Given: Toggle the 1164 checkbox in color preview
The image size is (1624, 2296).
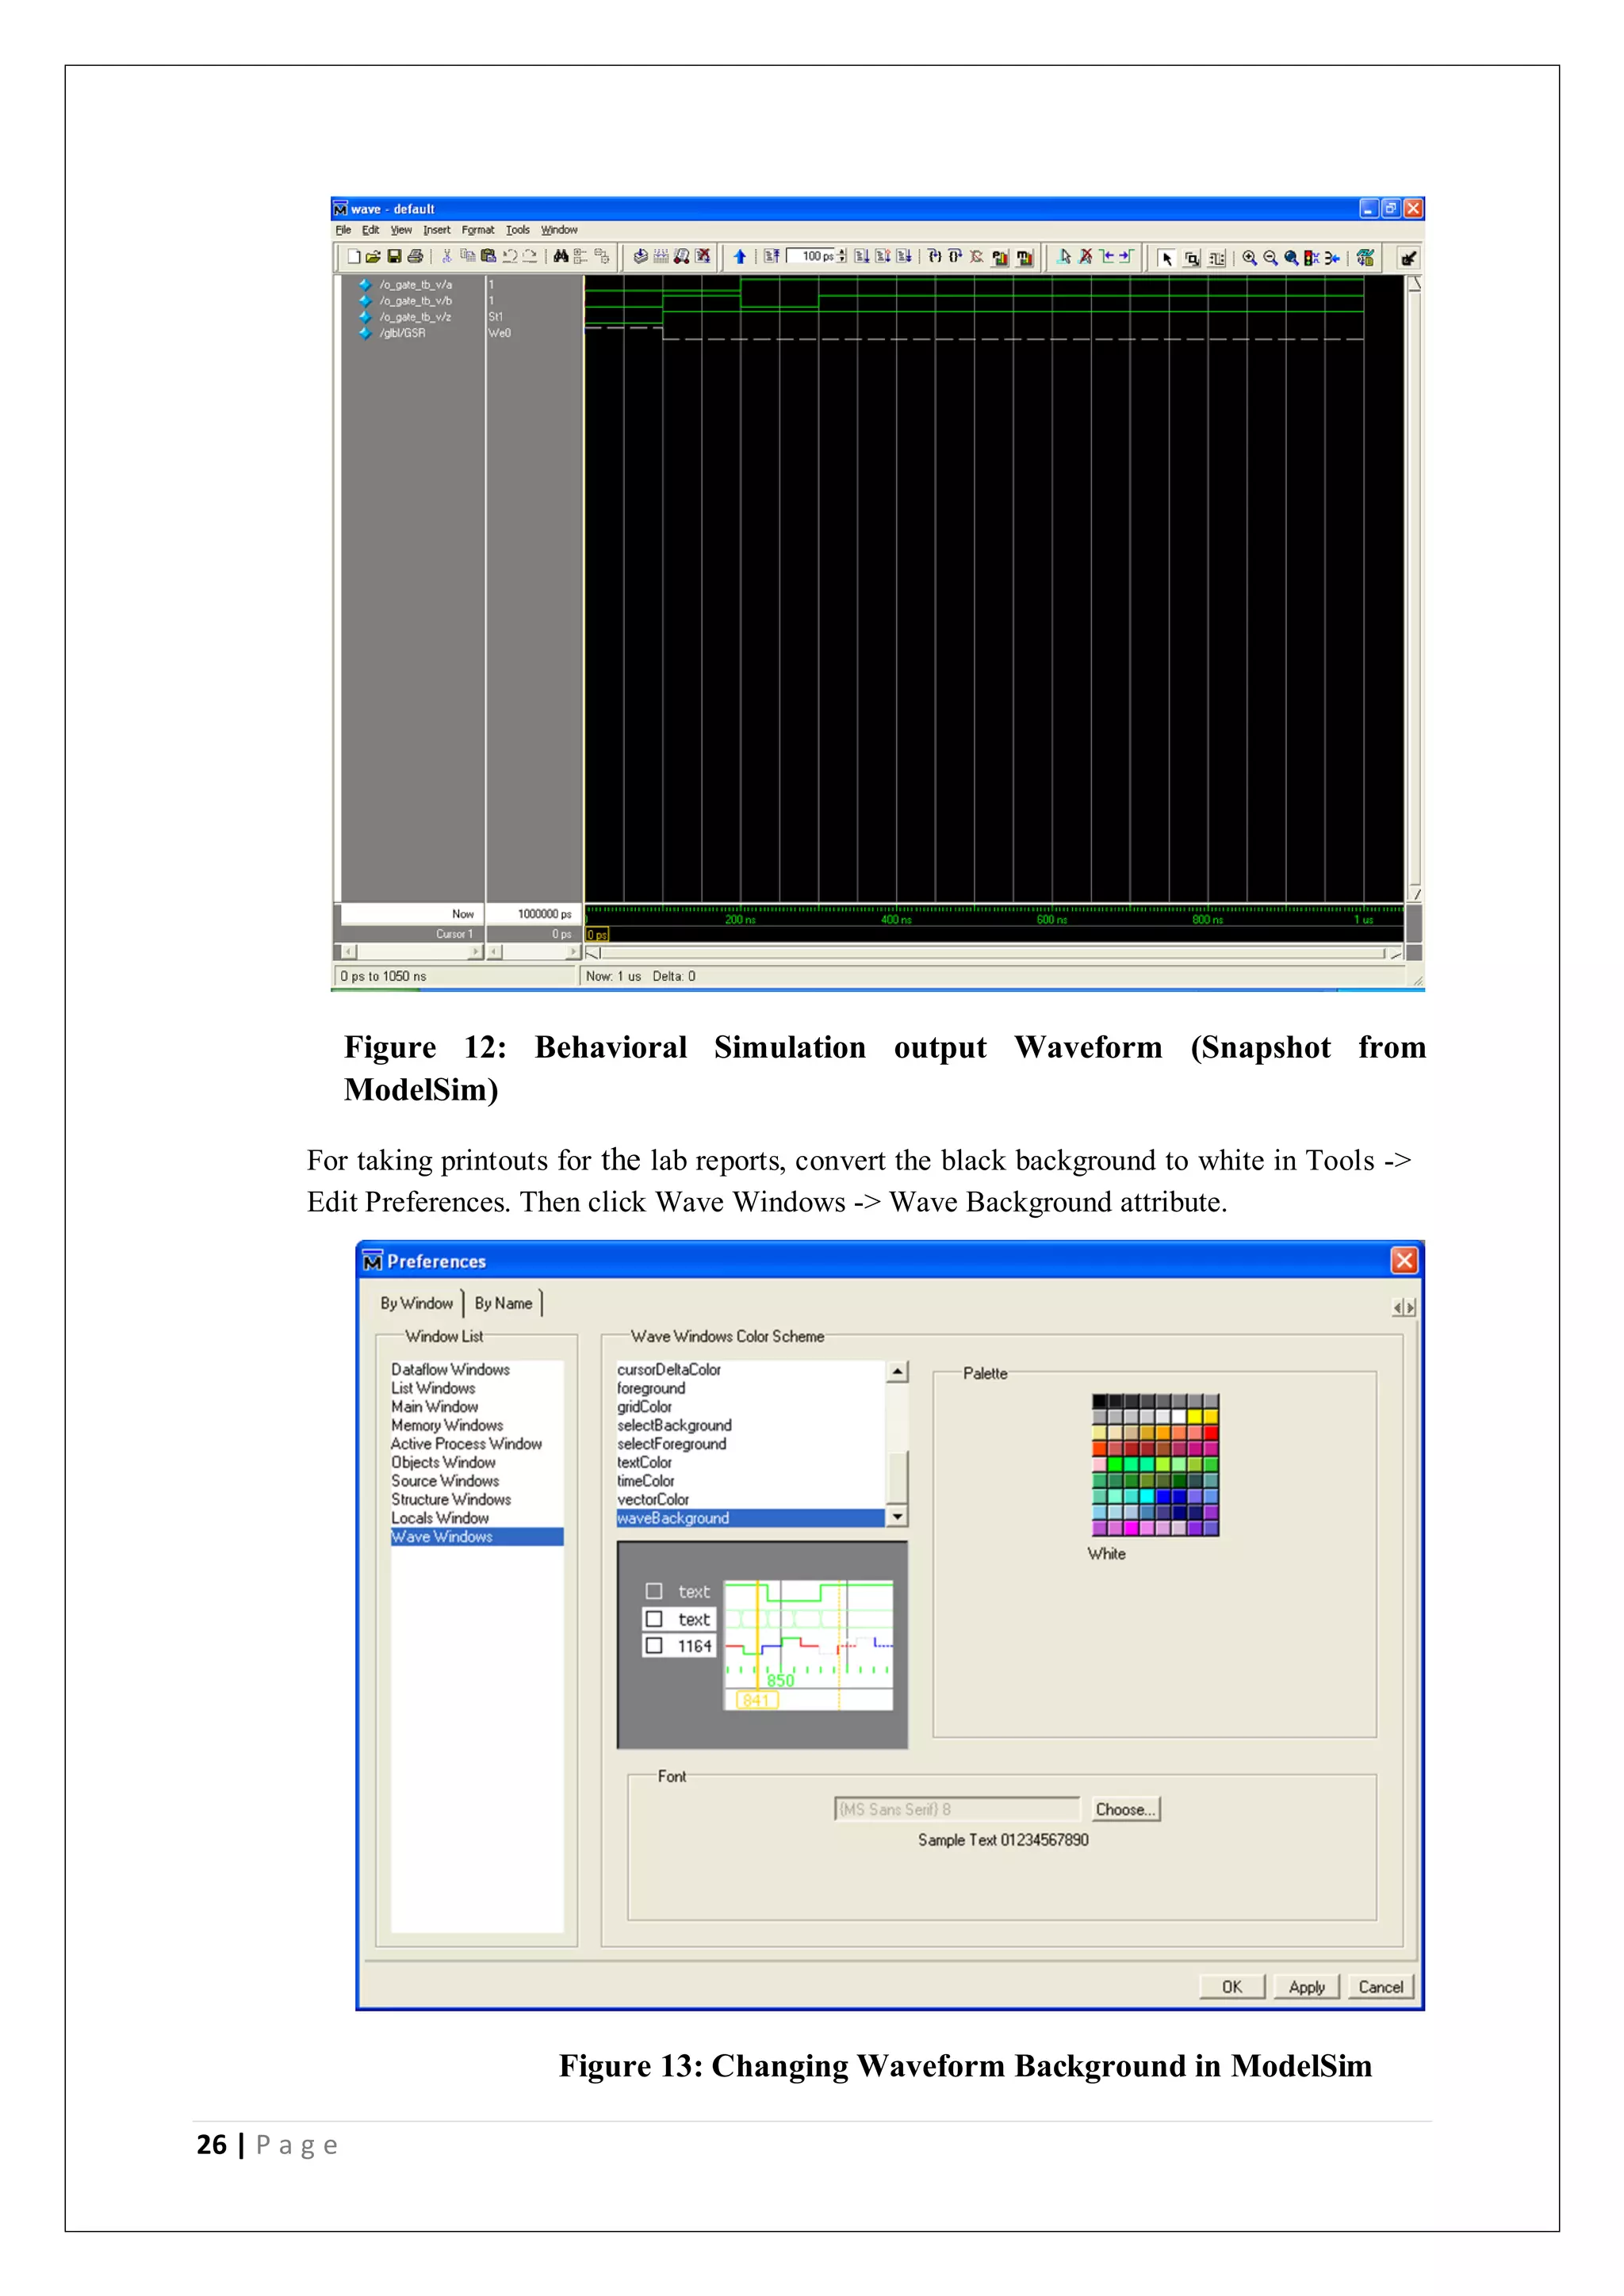Looking at the screenshot, I should pos(654,1645).
